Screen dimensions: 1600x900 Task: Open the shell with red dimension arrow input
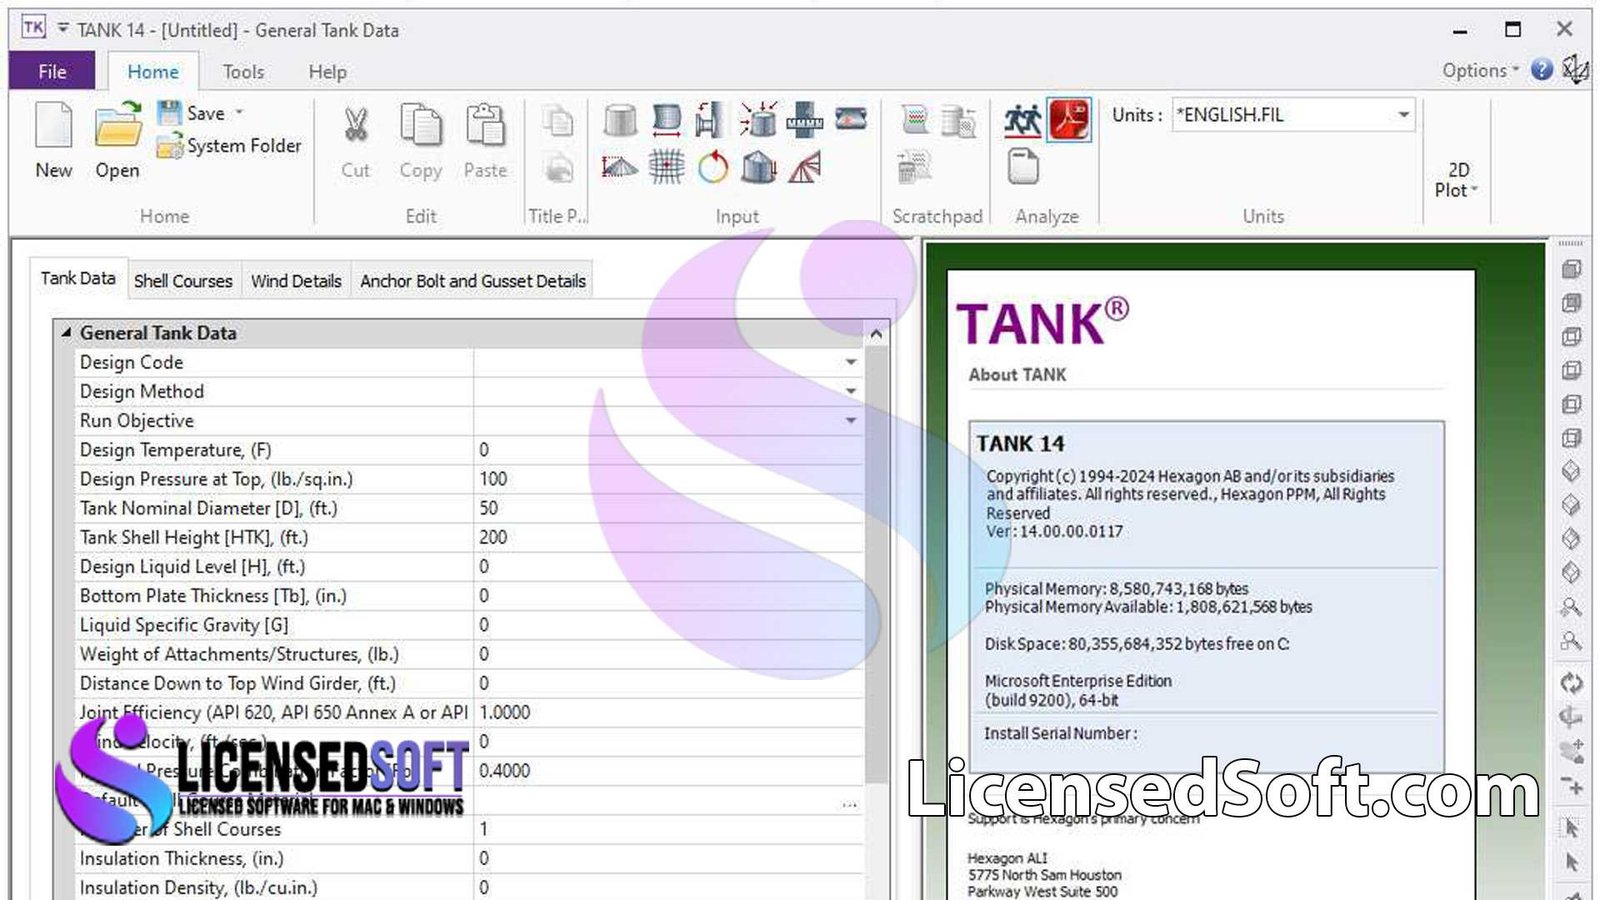(666, 121)
